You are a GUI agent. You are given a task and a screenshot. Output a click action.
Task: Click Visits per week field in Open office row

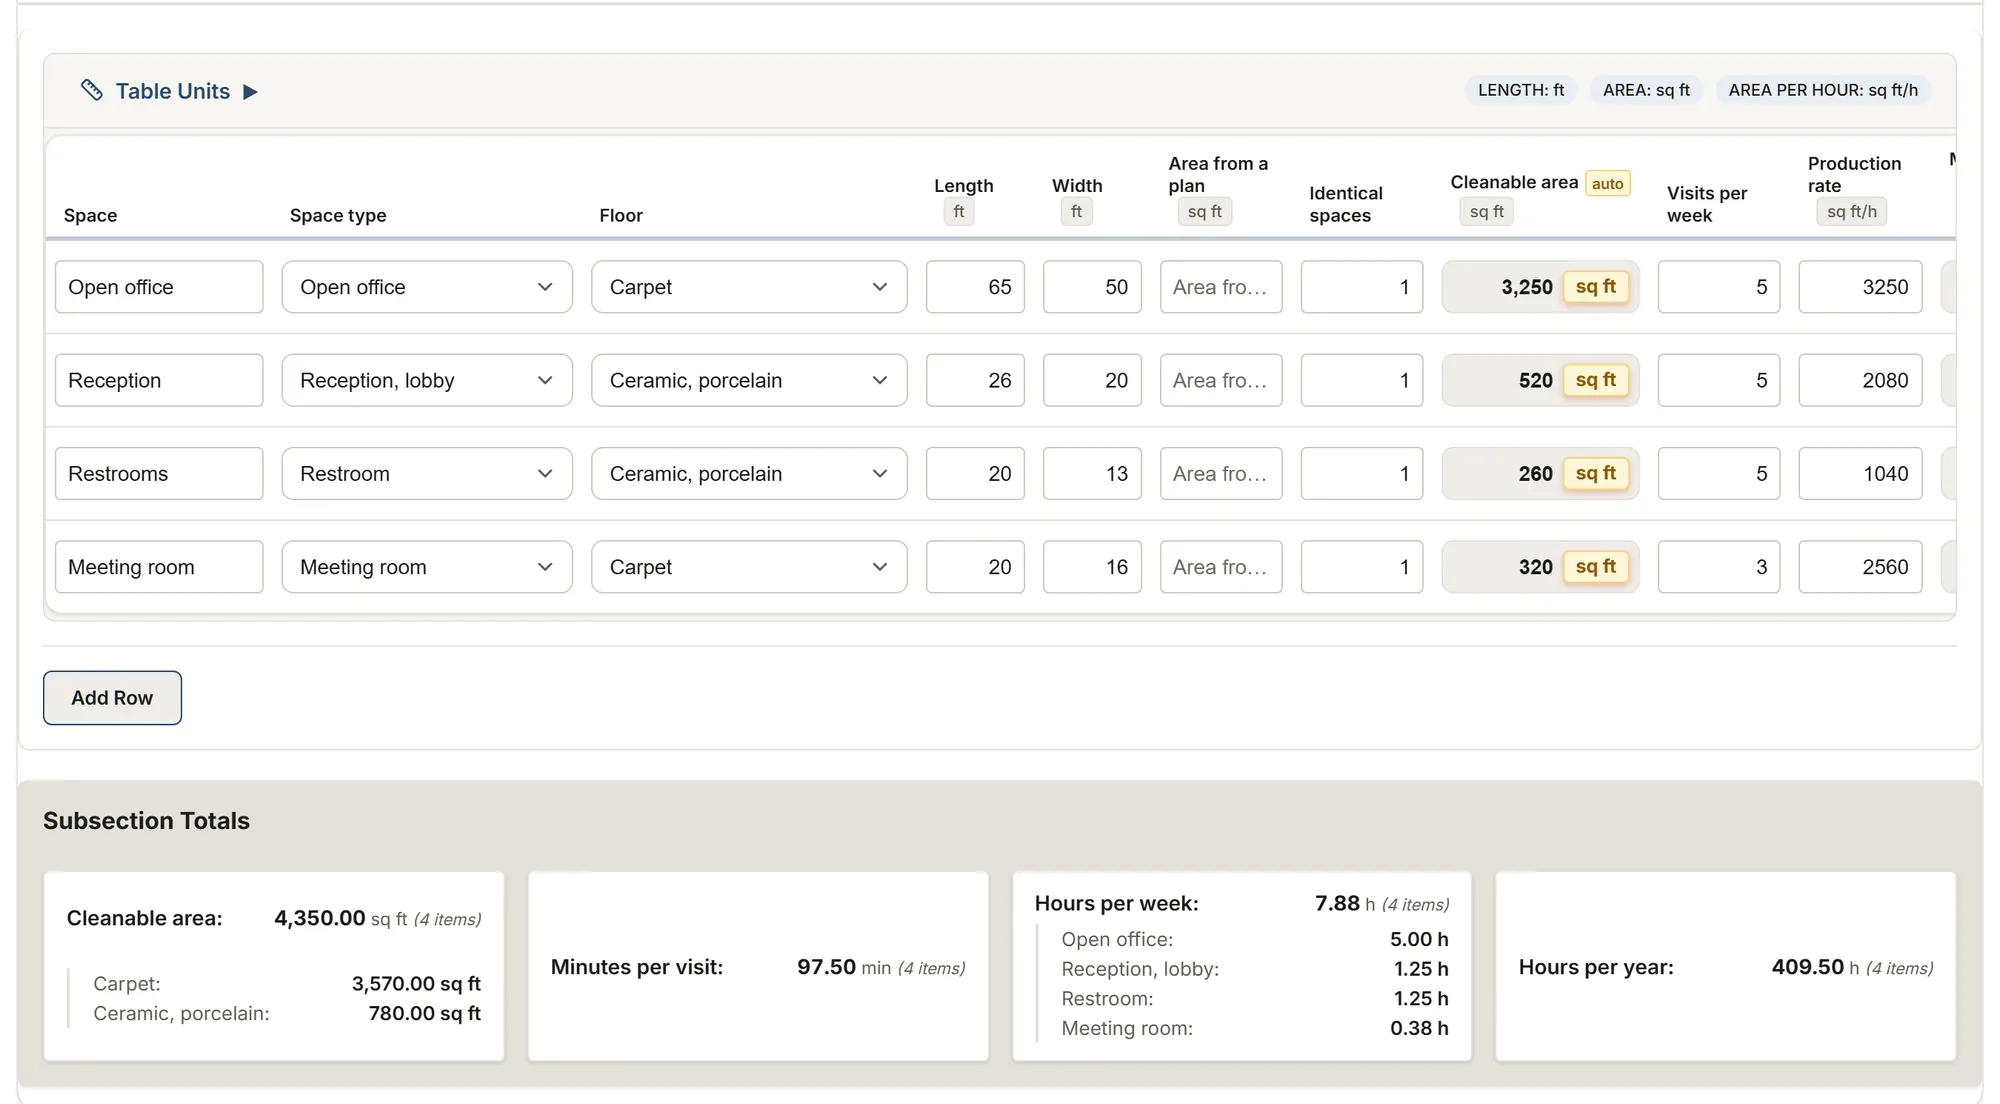coord(1719,287)
